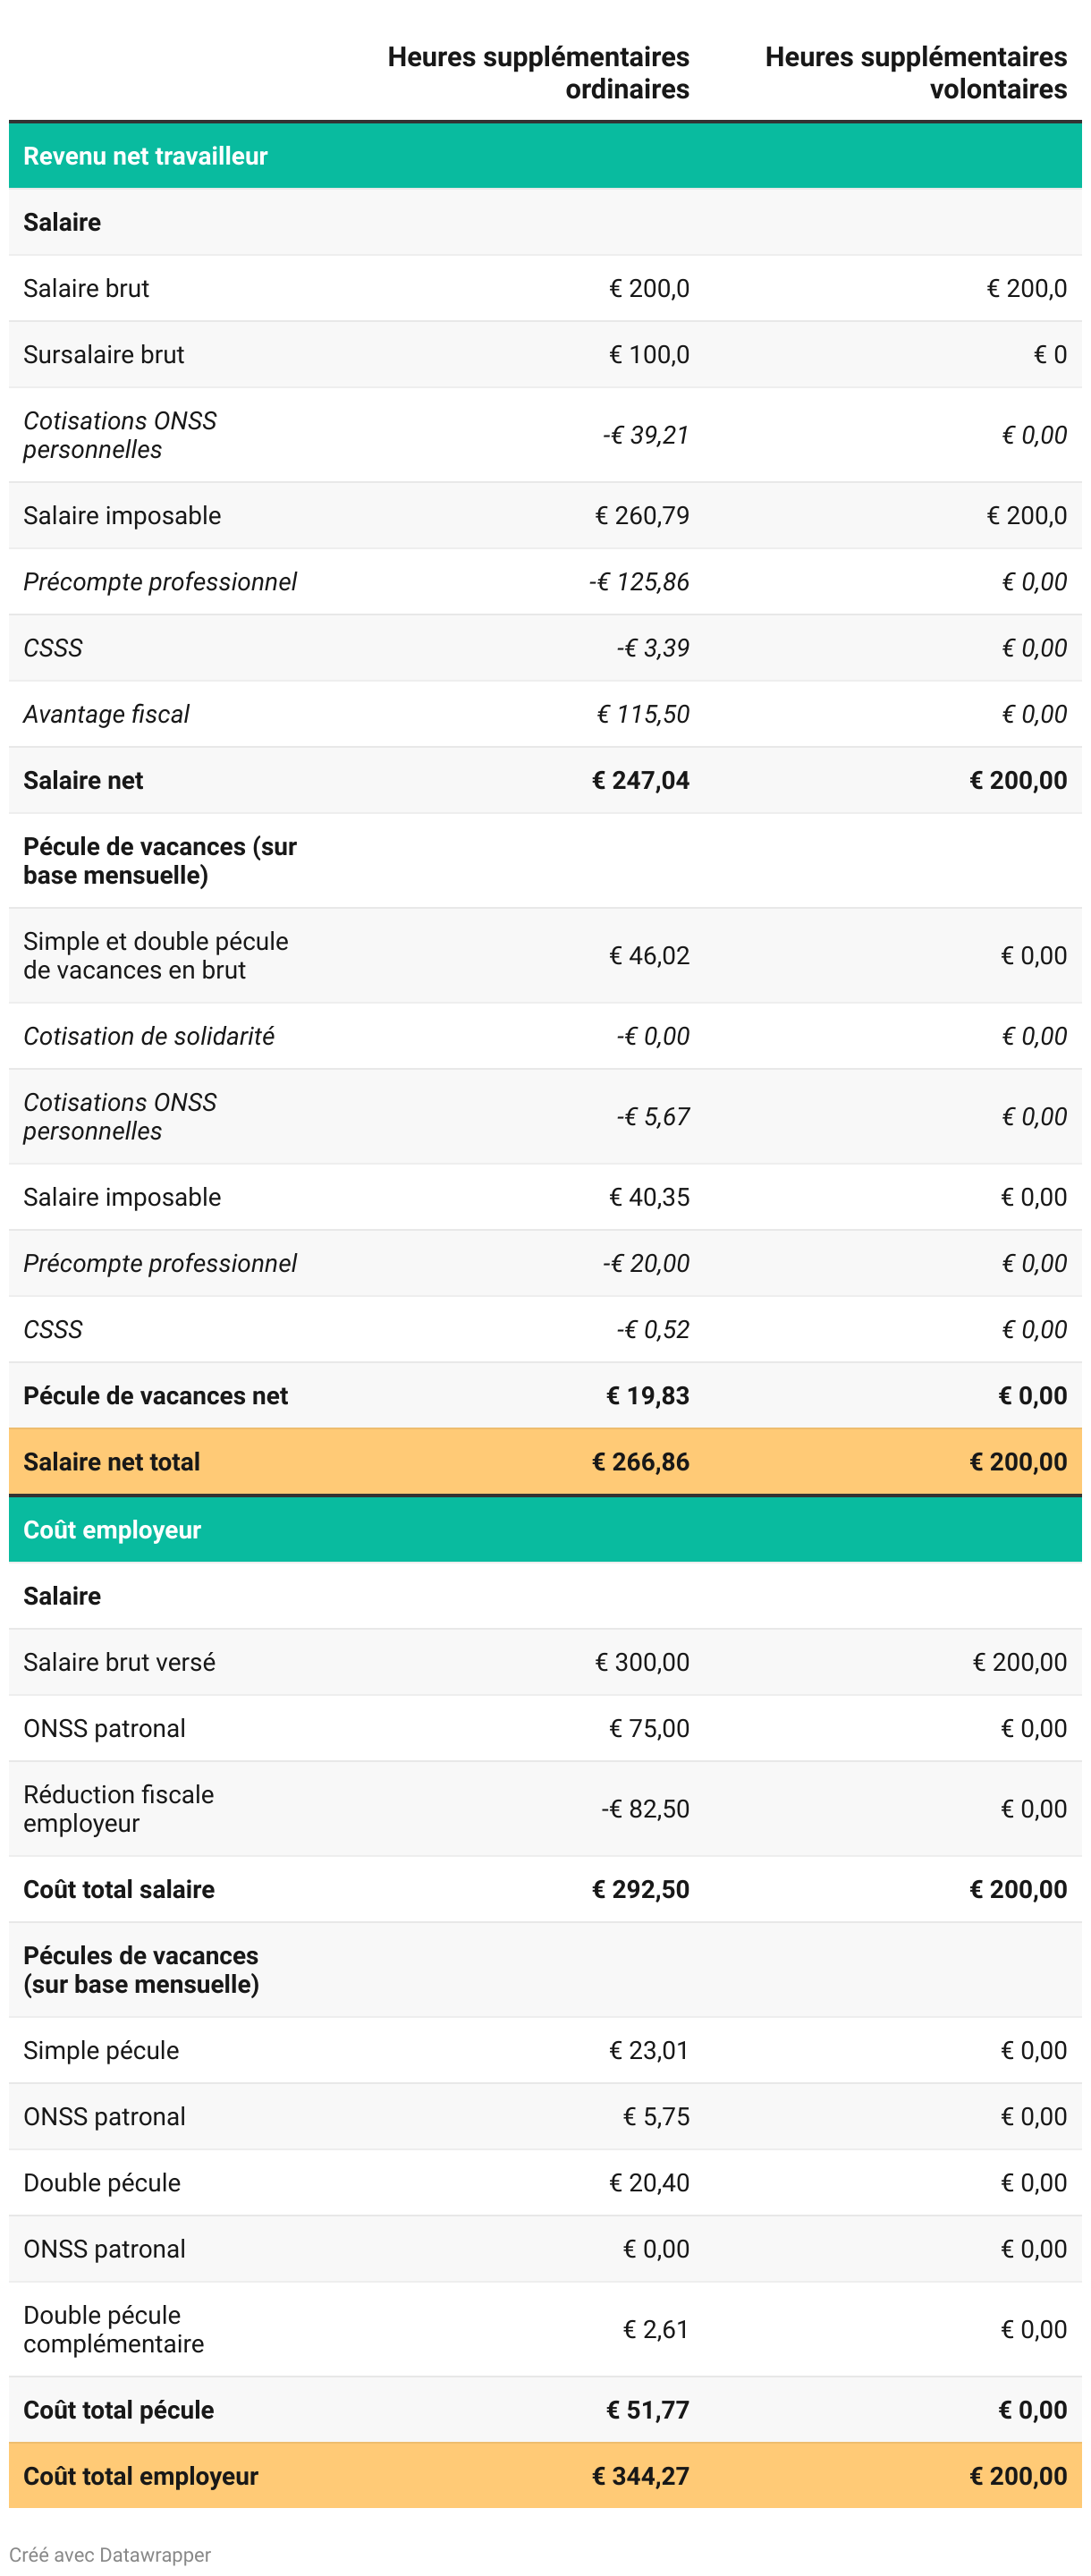Click the € 247,04 salaire net value
The width and height of the screenshot is (1091, 2576).
tap(640, 780)
